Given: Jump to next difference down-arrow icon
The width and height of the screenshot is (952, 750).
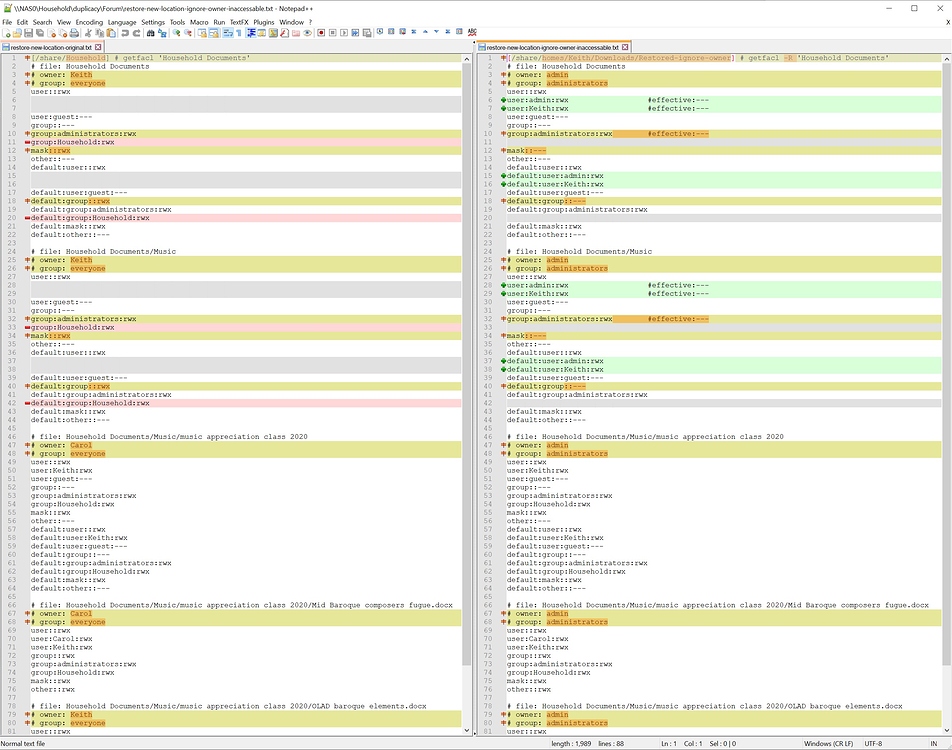Looking at the screenshot, I should 436,32.
